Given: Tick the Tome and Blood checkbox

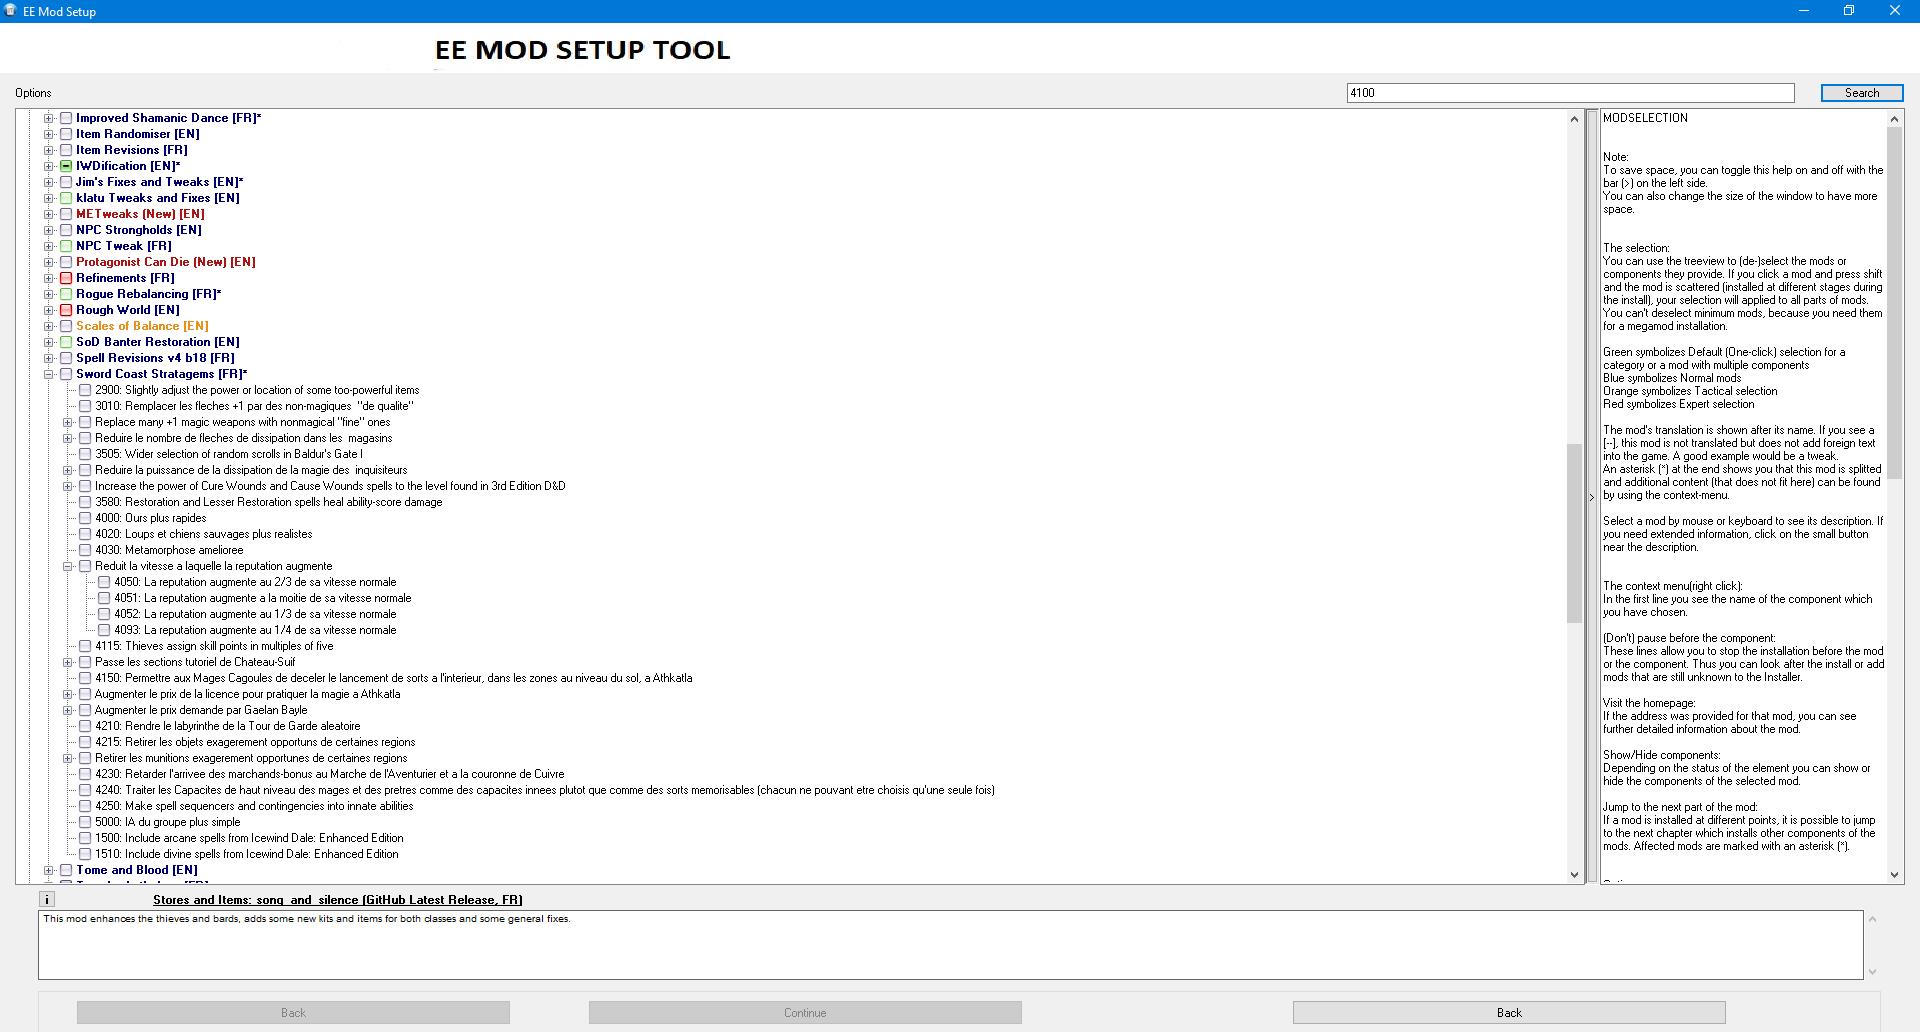Looking at the screenshot, I should tap(66, 870).
